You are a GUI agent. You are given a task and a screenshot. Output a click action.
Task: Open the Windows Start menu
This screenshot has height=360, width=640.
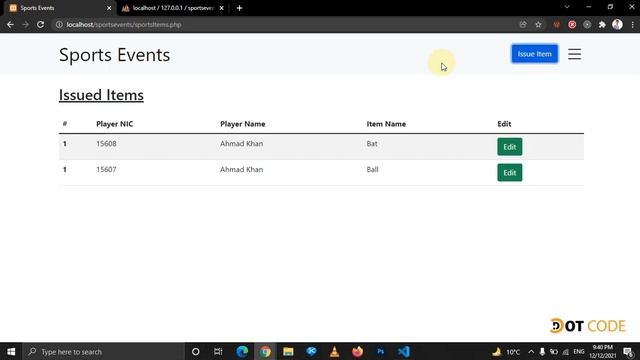point(11,351)
